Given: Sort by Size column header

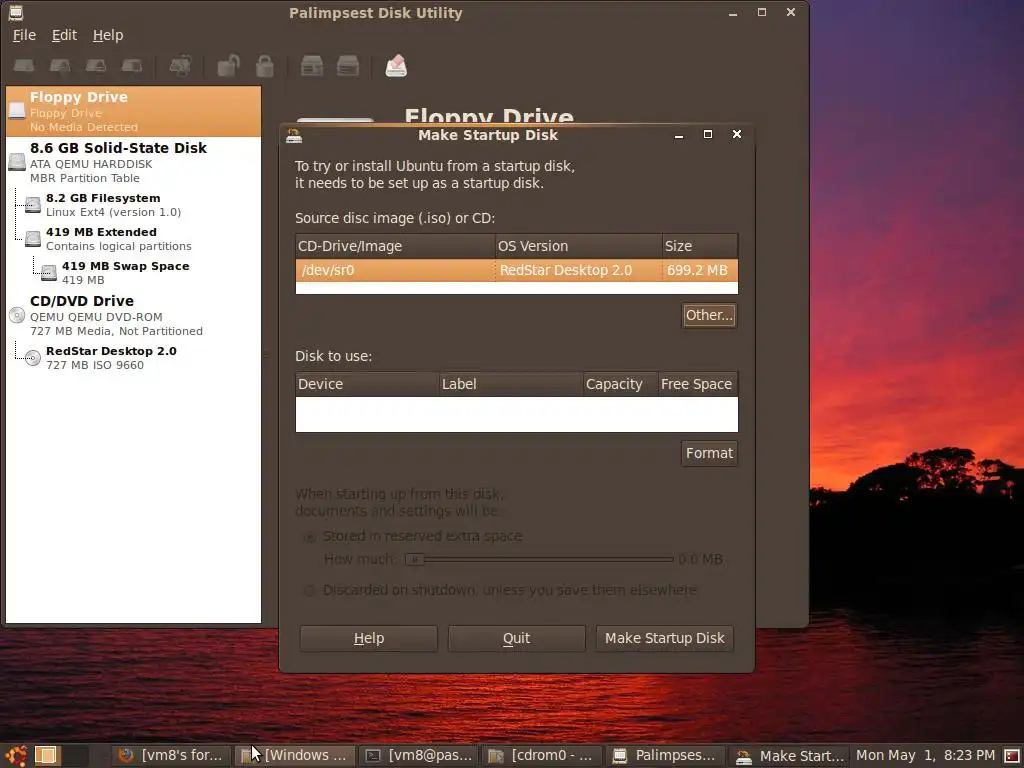Looking at the screenshot, I should [x=700, y=246].
